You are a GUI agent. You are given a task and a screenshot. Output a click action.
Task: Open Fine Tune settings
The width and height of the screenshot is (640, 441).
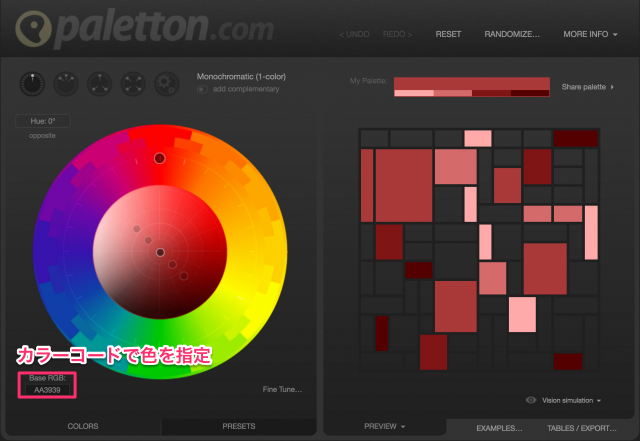coord(282,390)
